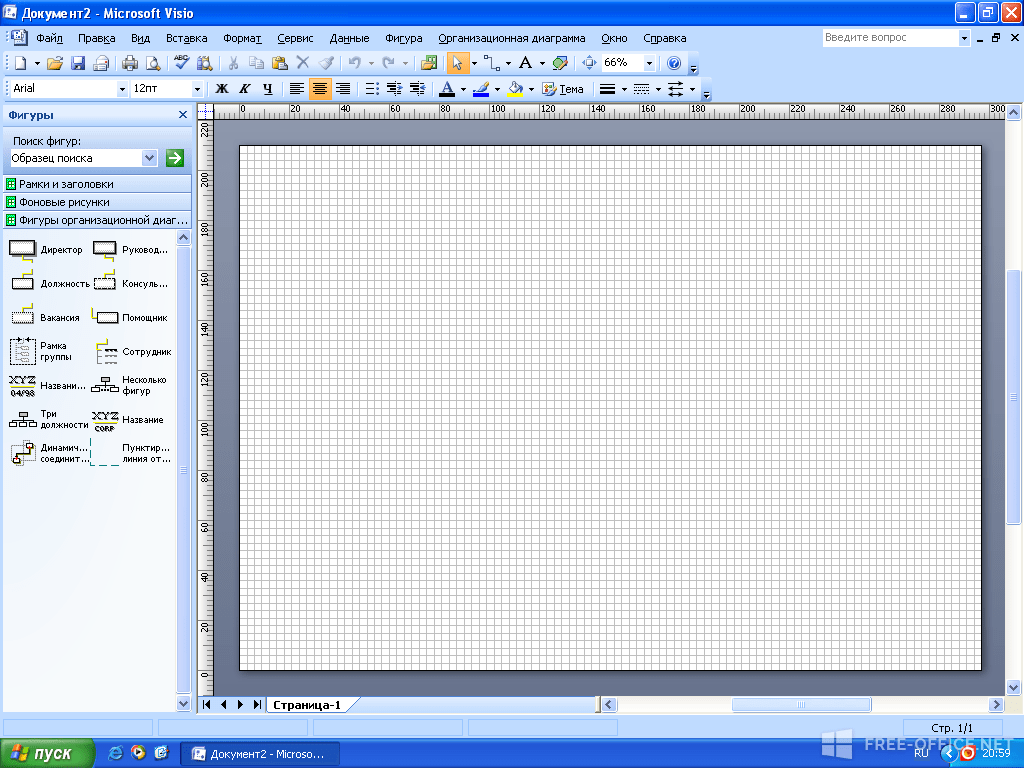Toggle italic К formatting
The height and width of the screenshot is (768, 1024).
click(x=245, y=89)
